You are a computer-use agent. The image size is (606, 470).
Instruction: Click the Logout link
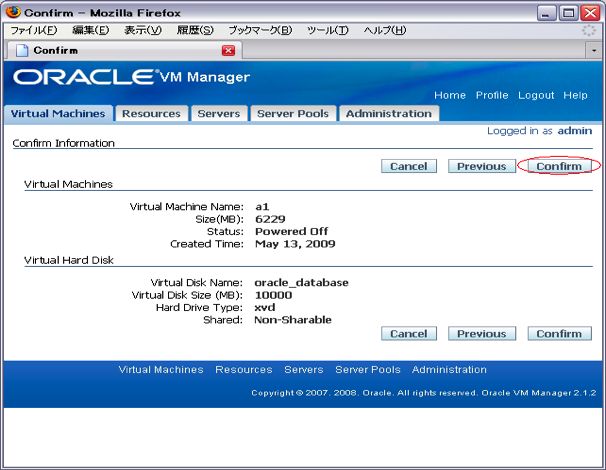pyautogui.click(x=536, y=95)
